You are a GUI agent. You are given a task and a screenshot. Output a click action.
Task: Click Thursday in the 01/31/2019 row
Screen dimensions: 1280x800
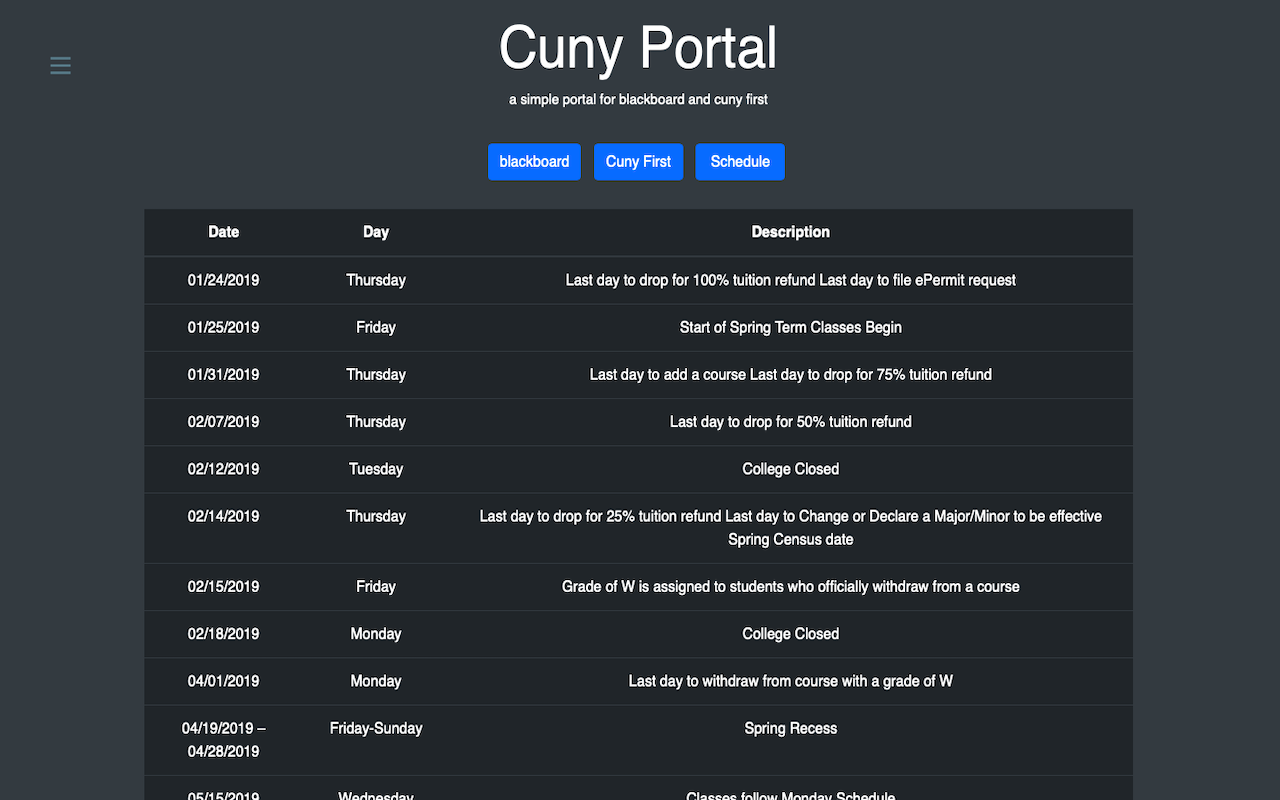[376, 374]
